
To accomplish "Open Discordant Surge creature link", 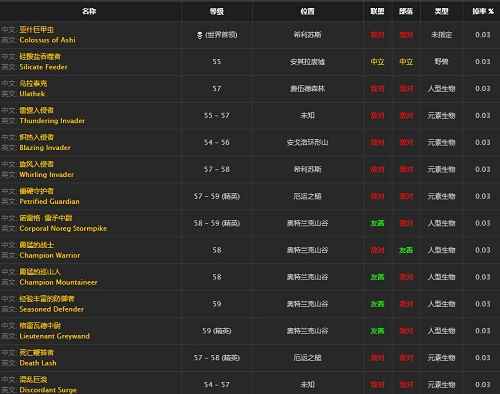I will click(x=48, y=390).
